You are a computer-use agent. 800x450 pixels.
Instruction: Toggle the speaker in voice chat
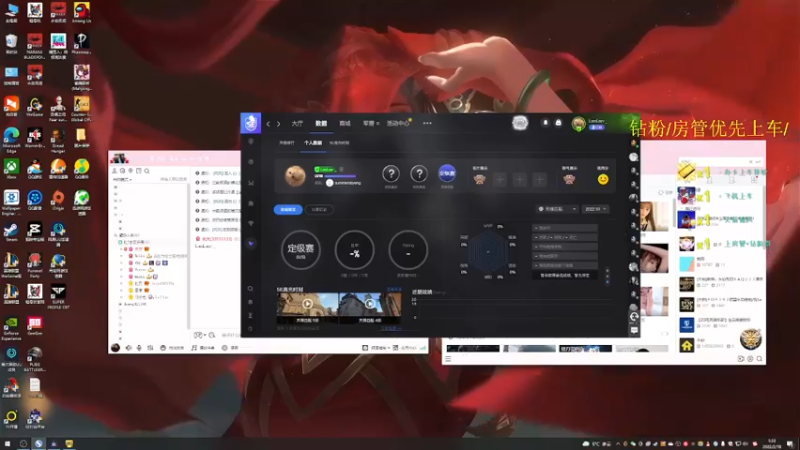(128, 348)
